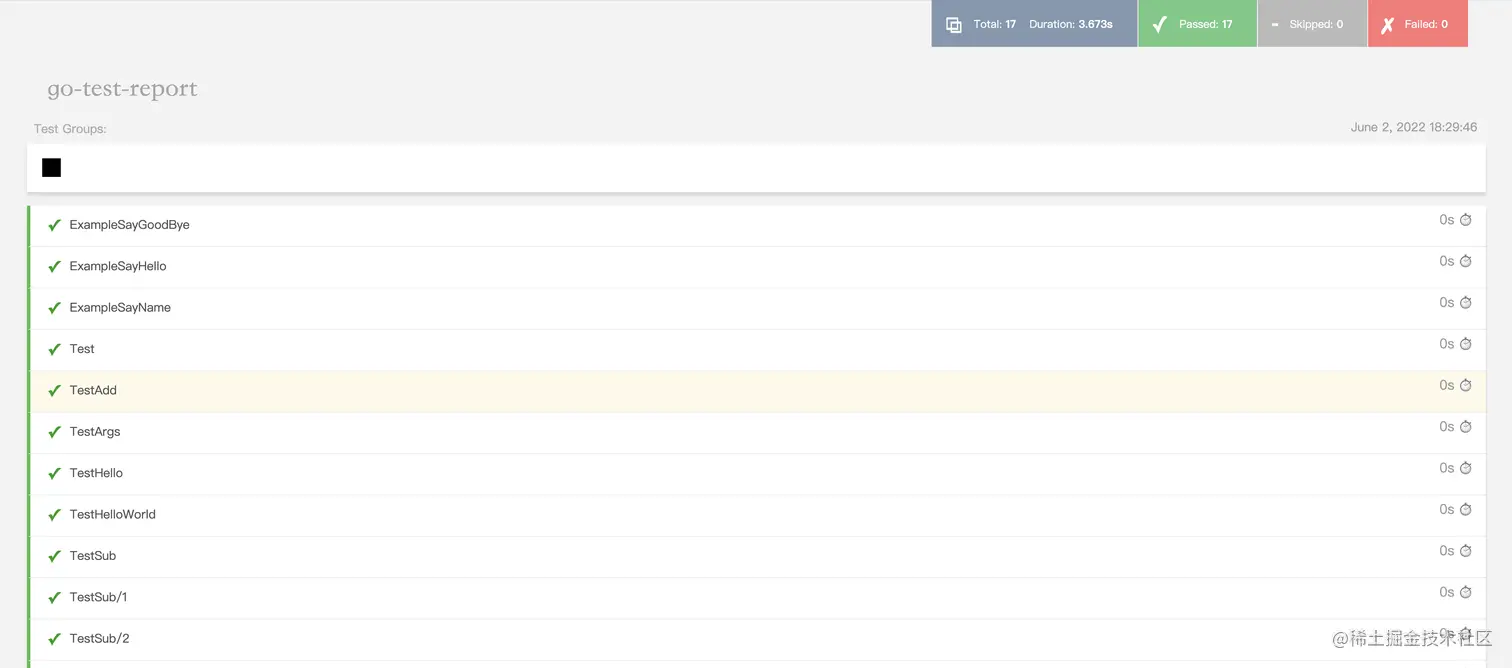Expand the TestArgs test result row
This screenshot has height=668, width=1512.
coord(757,432)
